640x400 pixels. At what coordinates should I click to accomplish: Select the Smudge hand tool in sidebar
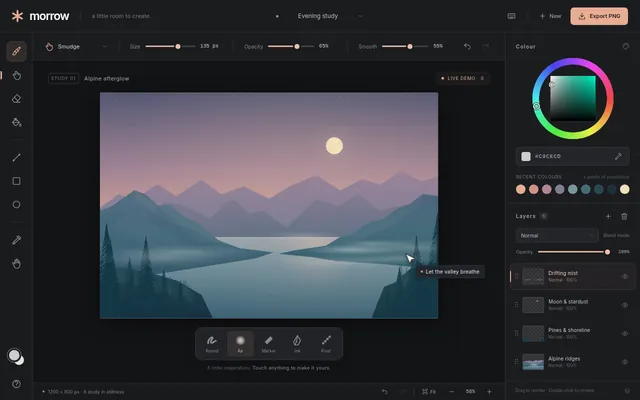[16, 75]
